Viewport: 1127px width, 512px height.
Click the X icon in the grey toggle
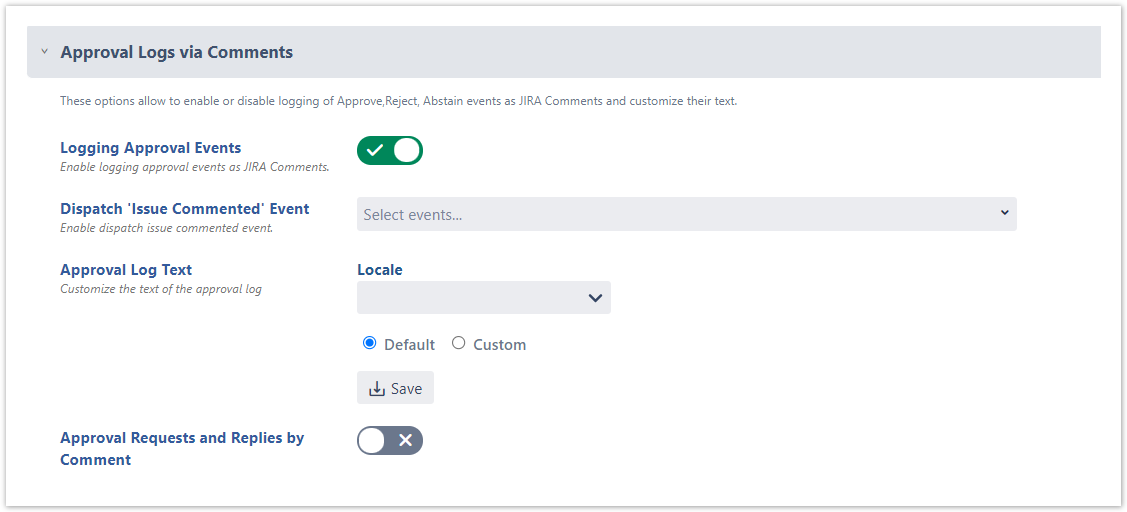click(x=405, y=440)
